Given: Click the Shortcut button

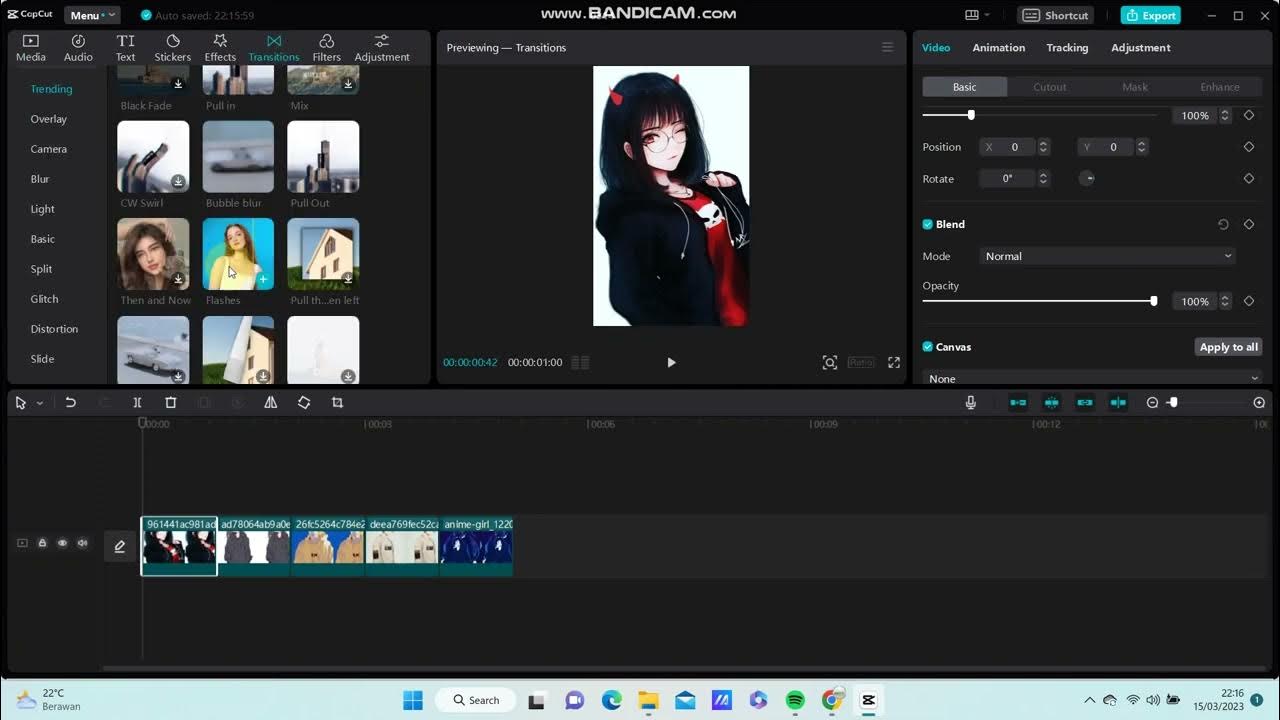Looking at the screenshot, I should (x=1056, y=15).
